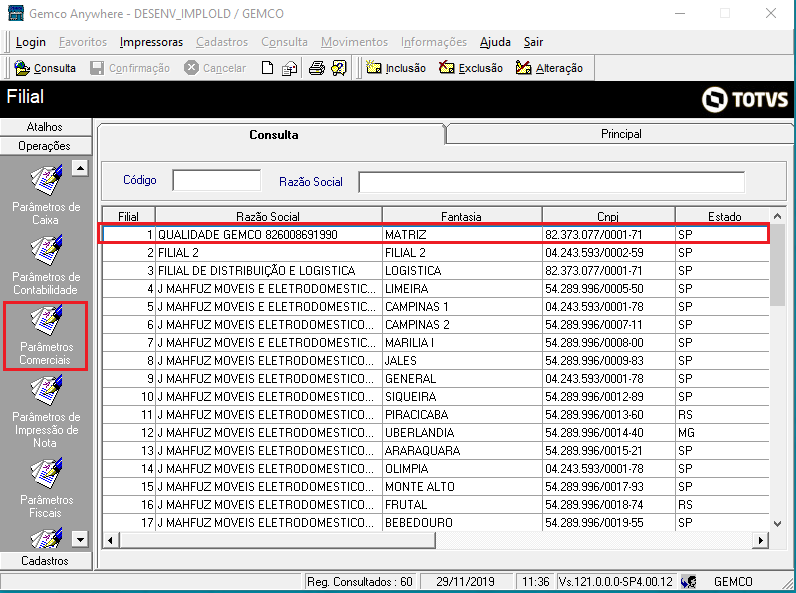Click the table vertical scrollbar thumb
Image resolution: width=796 pixels, height=593 pixels.
pyautogui.click(x=777, y=266)
